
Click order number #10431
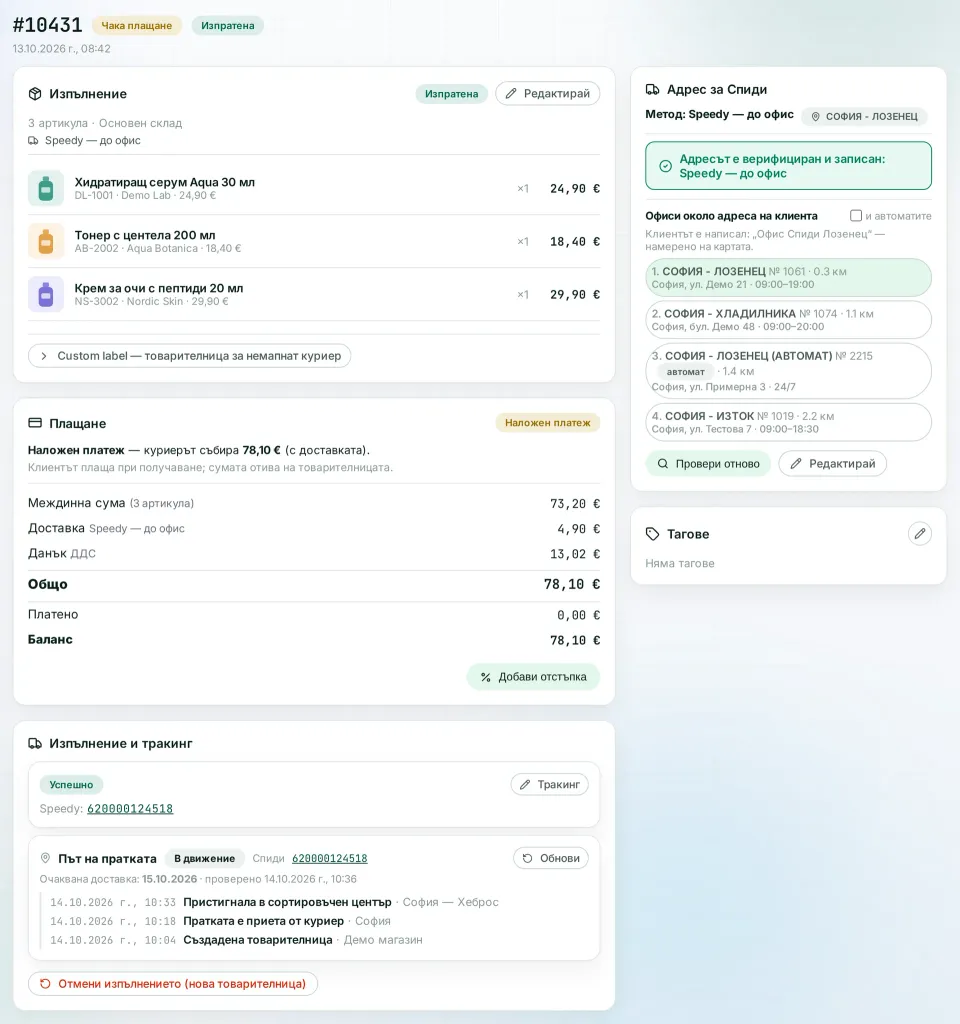48,25
